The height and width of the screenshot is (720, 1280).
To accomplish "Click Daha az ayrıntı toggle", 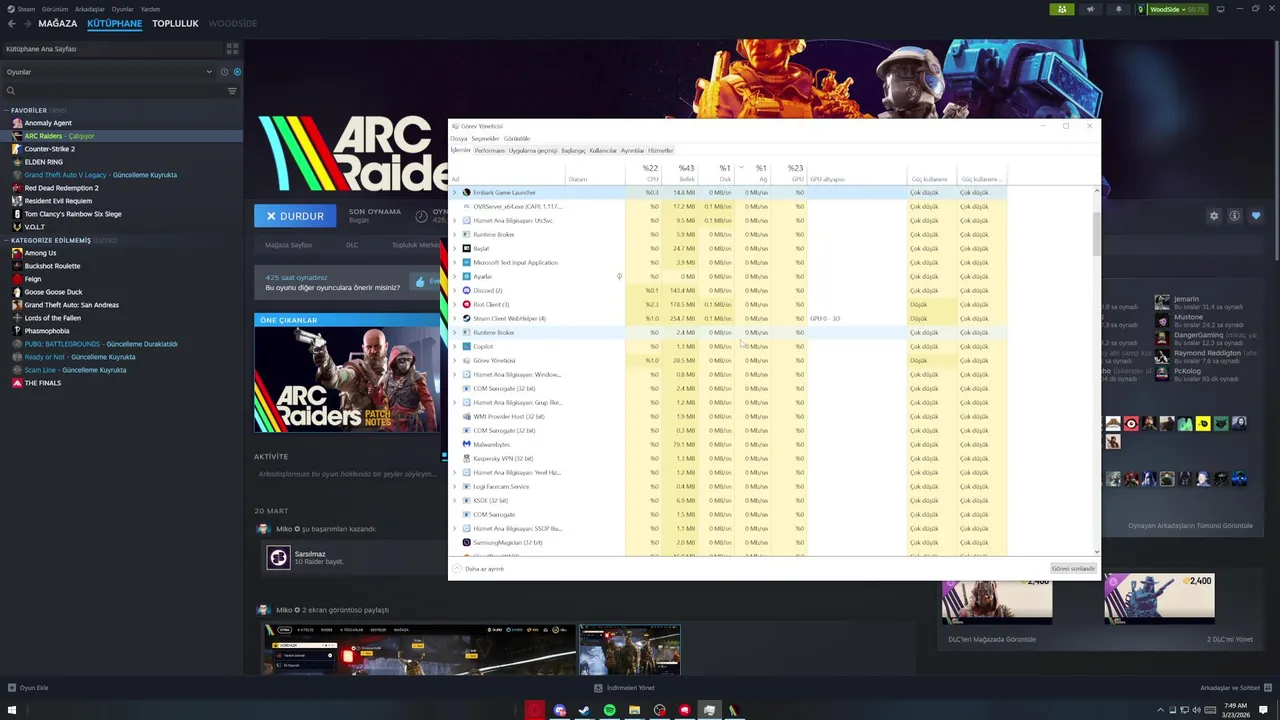I will [479, 568].
